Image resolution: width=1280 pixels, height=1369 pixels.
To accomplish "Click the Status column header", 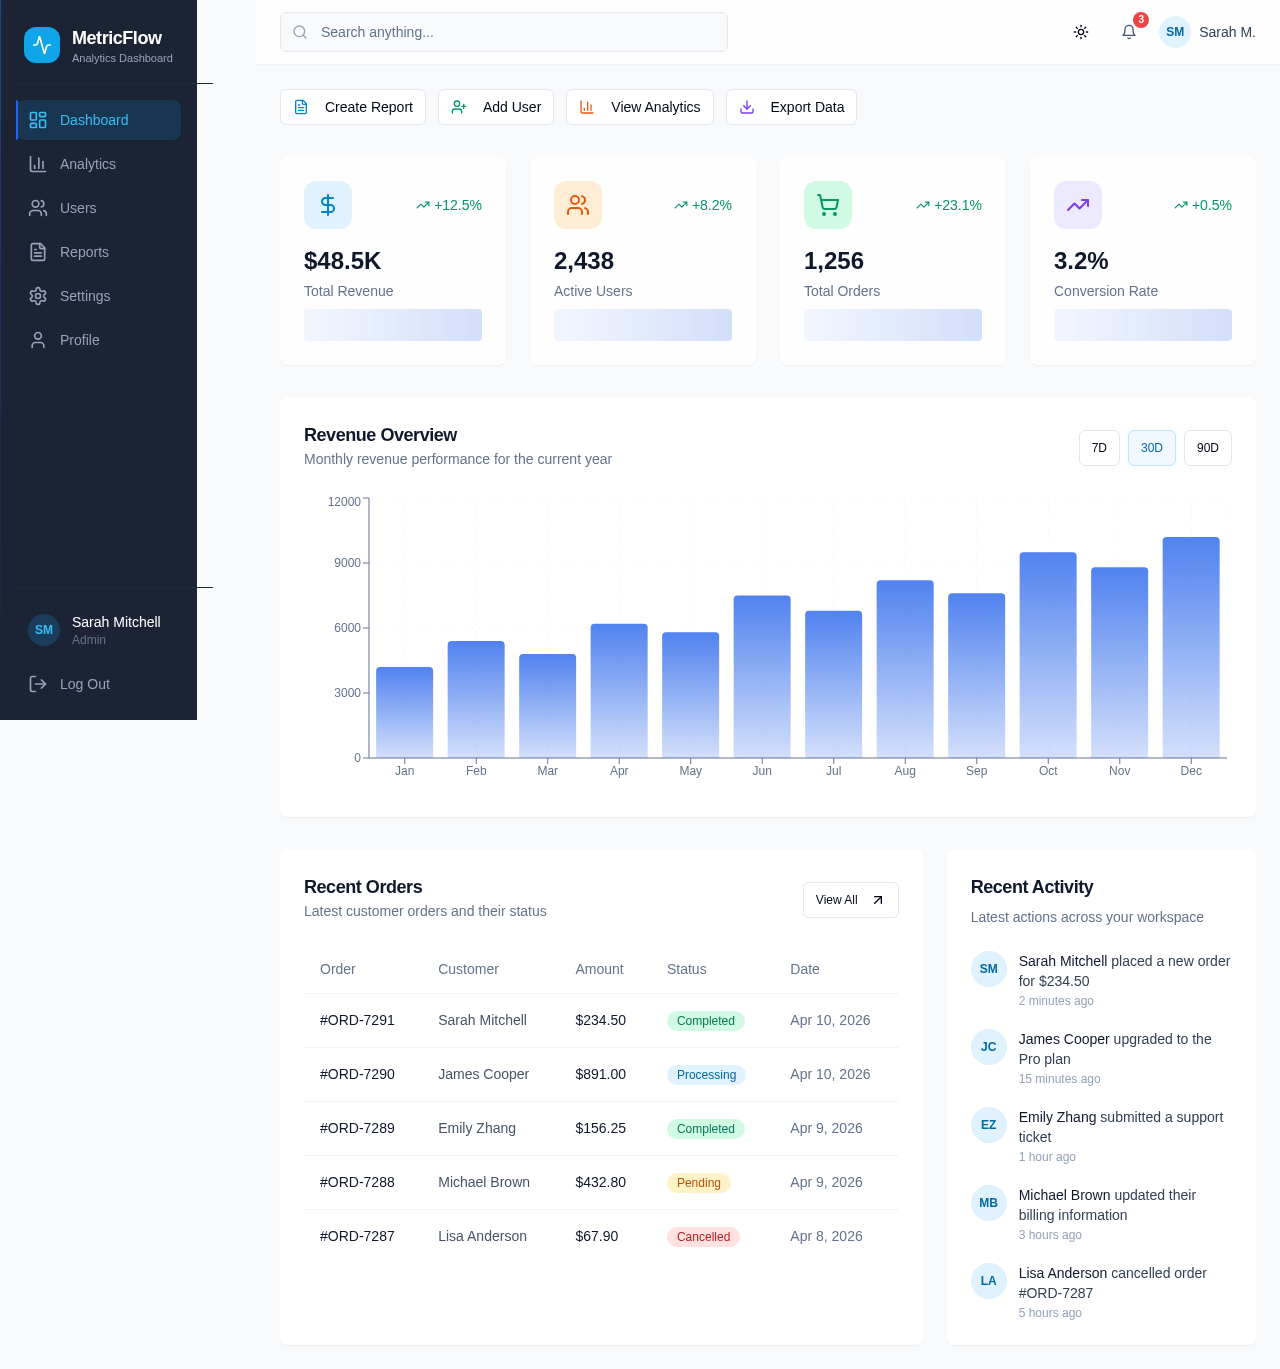I will coord(687,969).
